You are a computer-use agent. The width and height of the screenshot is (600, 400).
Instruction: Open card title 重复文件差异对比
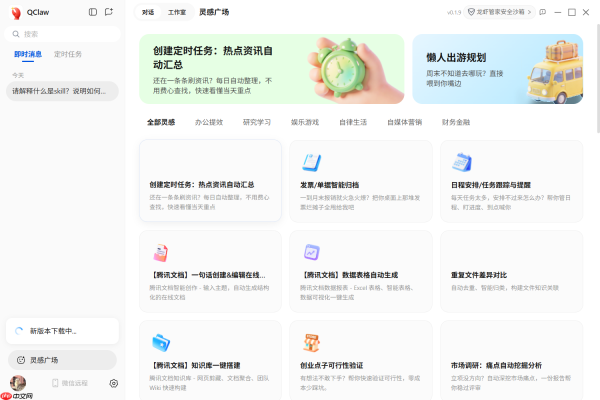pyautogui.click(x=479, y=275)
